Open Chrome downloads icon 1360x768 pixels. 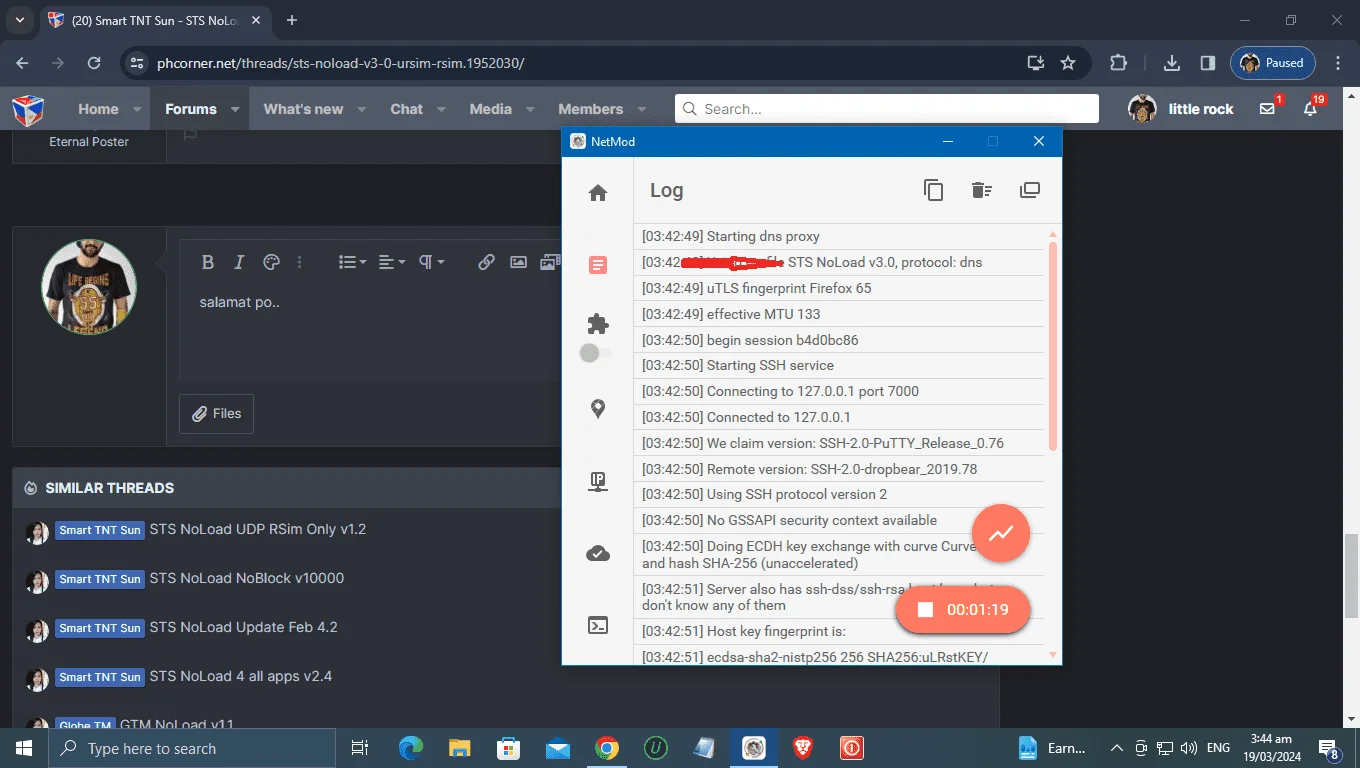click(x=1172, y=63)
